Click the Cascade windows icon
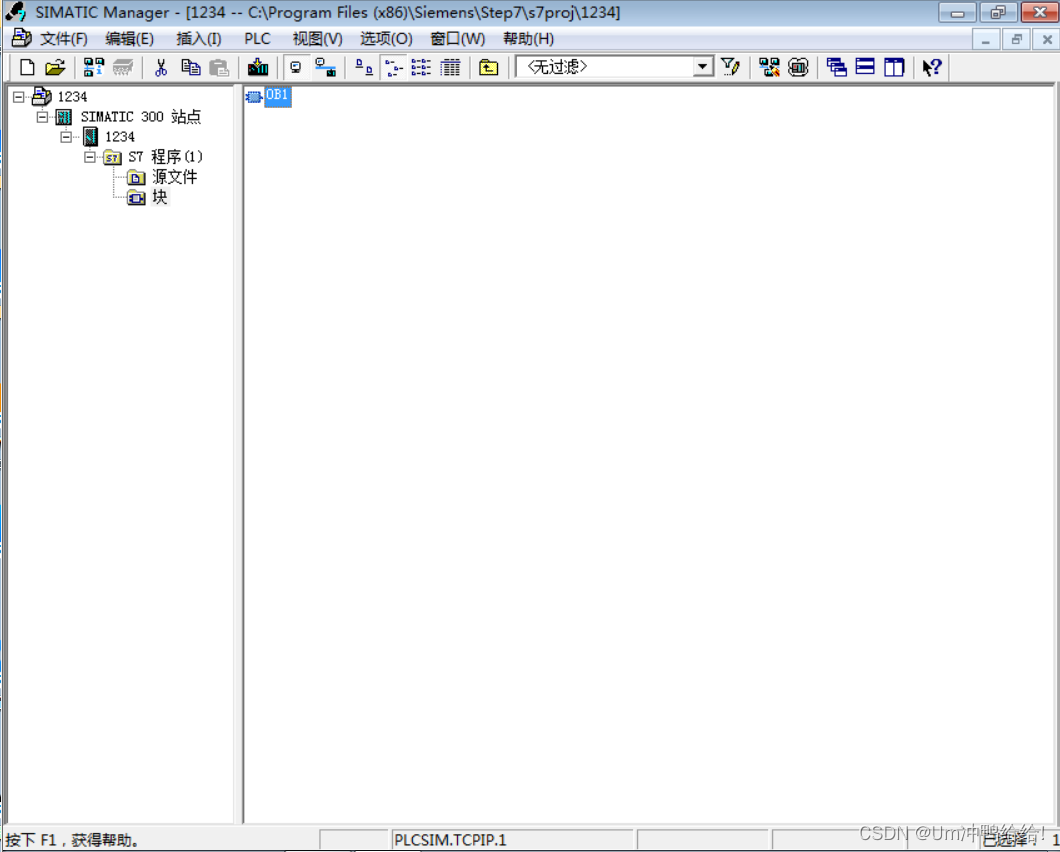This screenshot has width=1060, height=852. point(836,67)
